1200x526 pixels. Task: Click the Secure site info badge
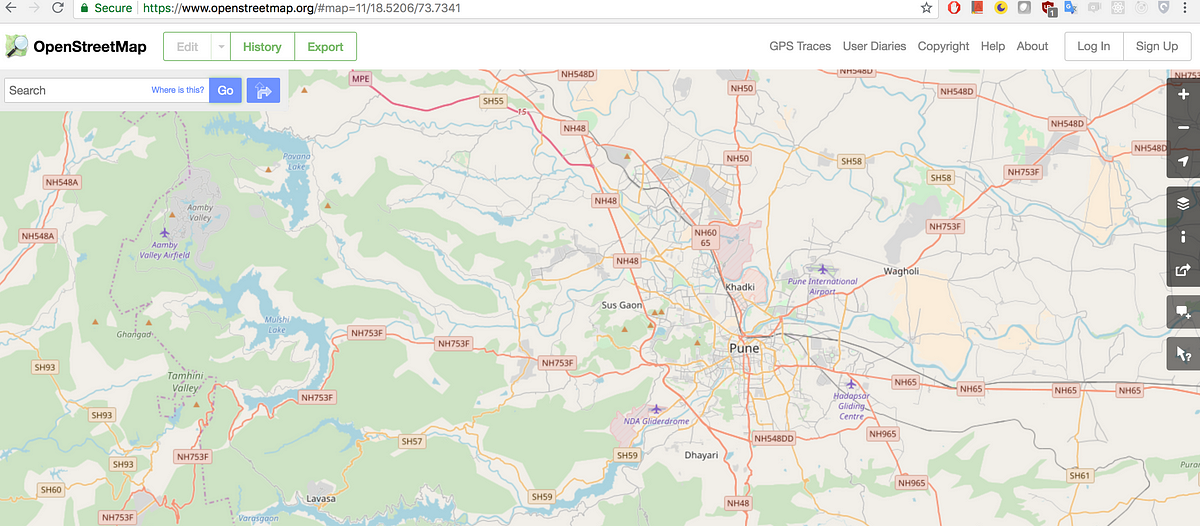pyautogui.click(x=106, y=8)
